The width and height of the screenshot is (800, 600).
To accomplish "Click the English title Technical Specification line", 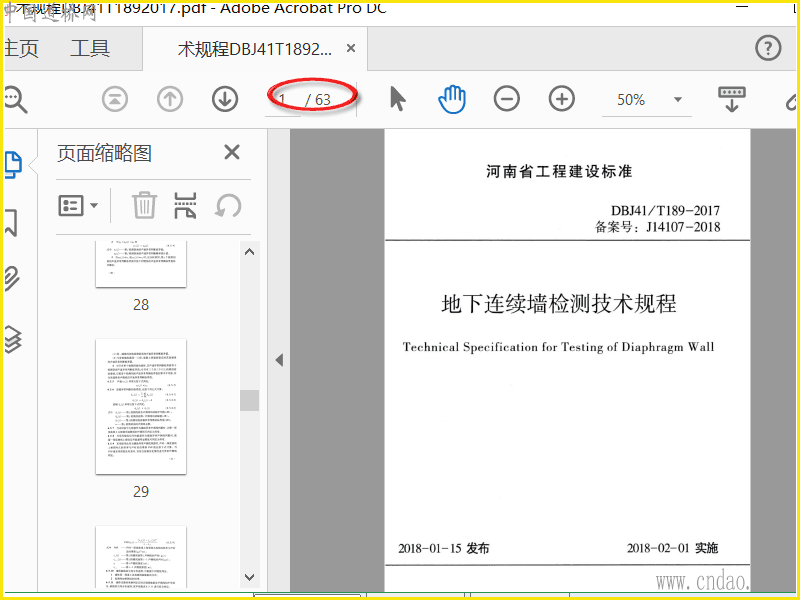I will pyautogui.click(x=558, y=347).
